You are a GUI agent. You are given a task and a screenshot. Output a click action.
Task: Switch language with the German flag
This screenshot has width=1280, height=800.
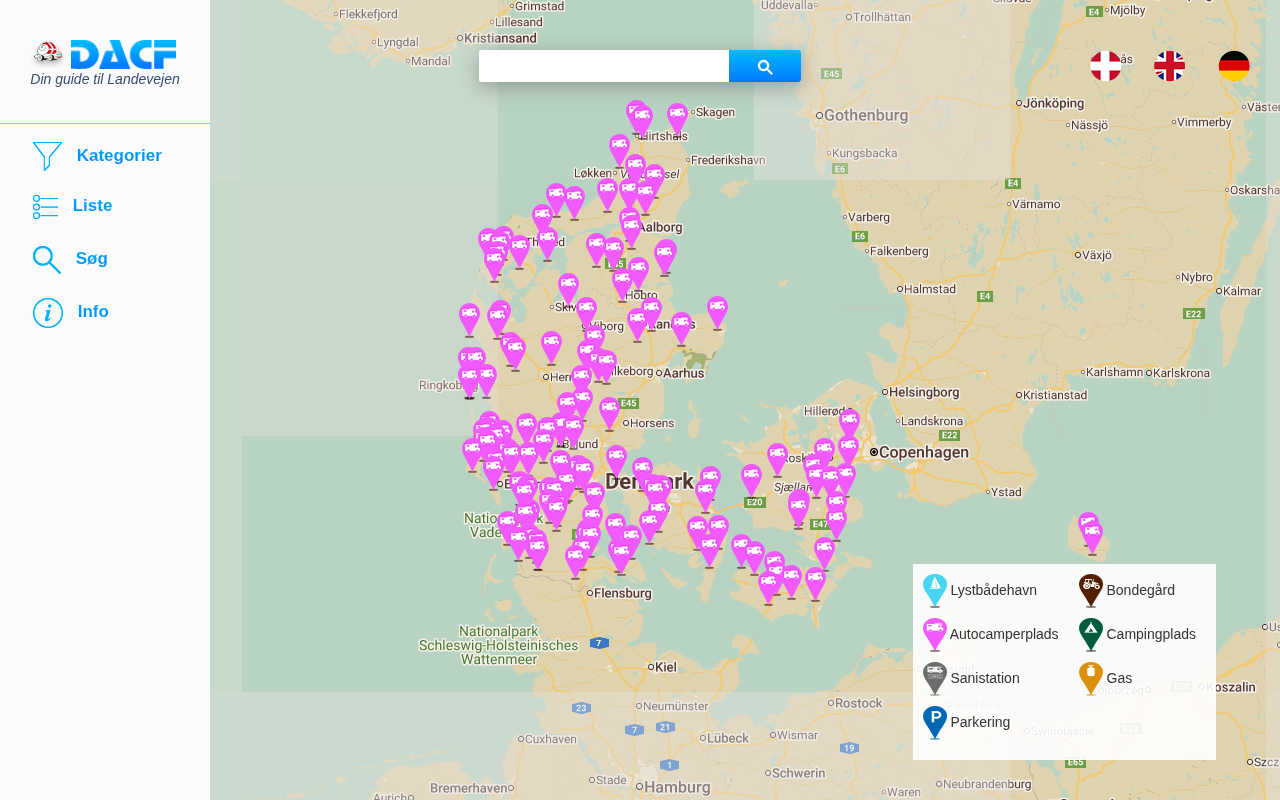1234,66
